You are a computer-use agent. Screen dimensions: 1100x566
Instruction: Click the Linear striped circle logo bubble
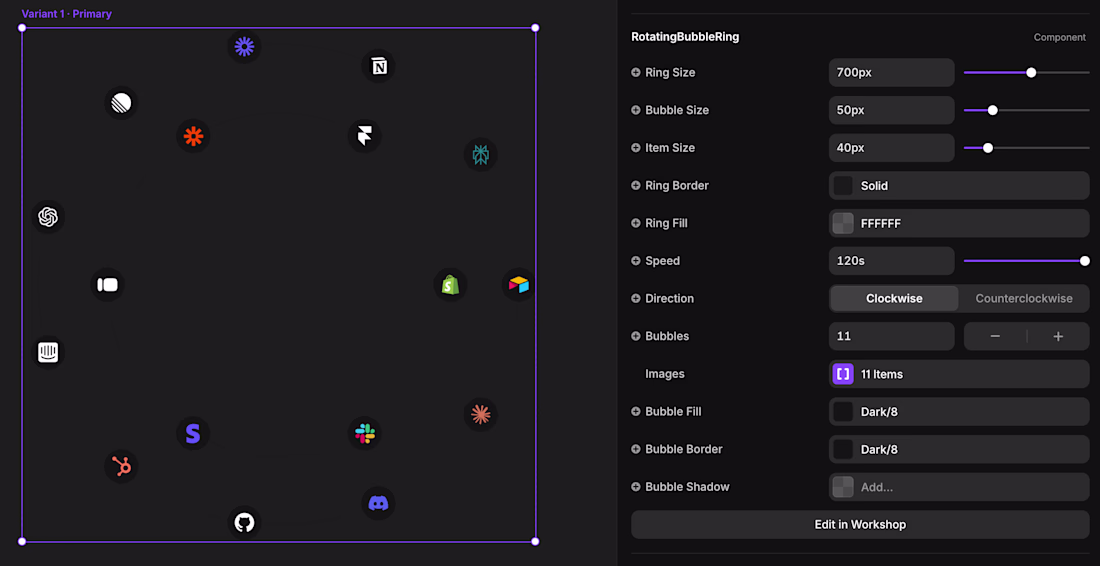pyautogui.click(x=121, y=103)
